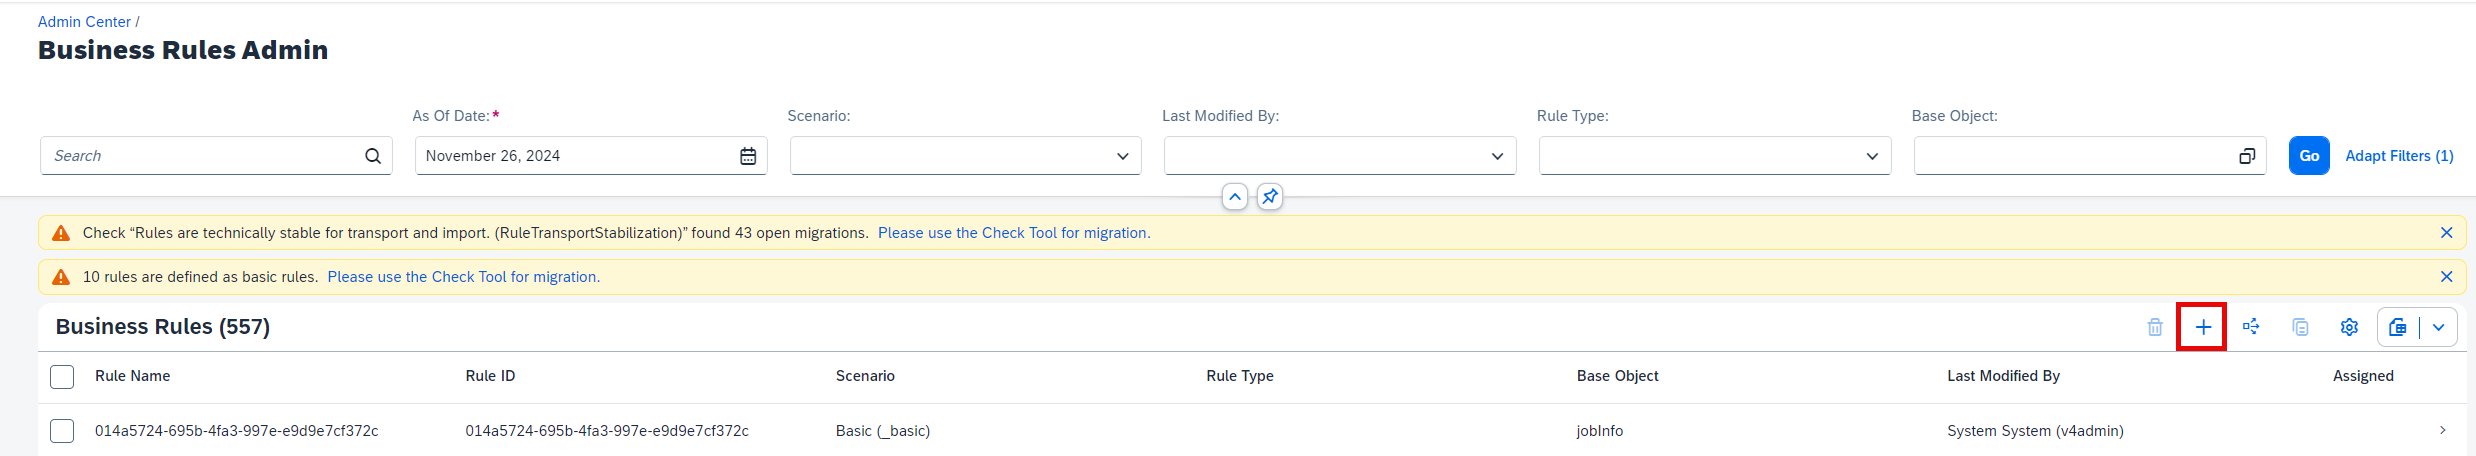Click the export to spreadsheet icon
The height and width of the screenshot is (456, 2476).
[2398, 327]
